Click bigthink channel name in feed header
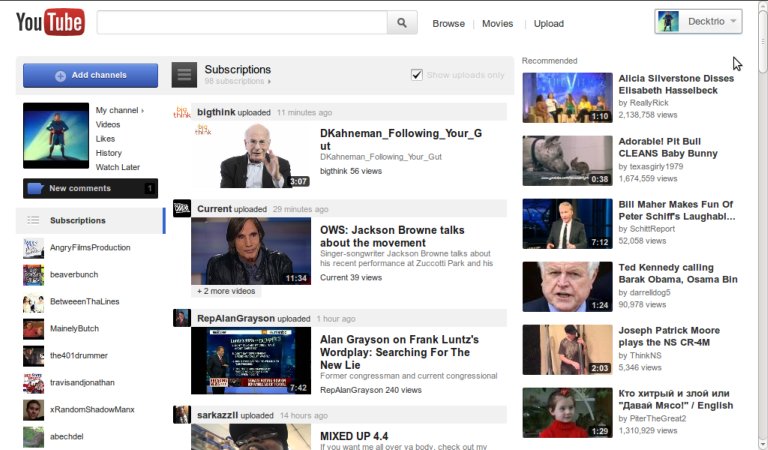Screen dimensions: 768x450 click(216, 112)
